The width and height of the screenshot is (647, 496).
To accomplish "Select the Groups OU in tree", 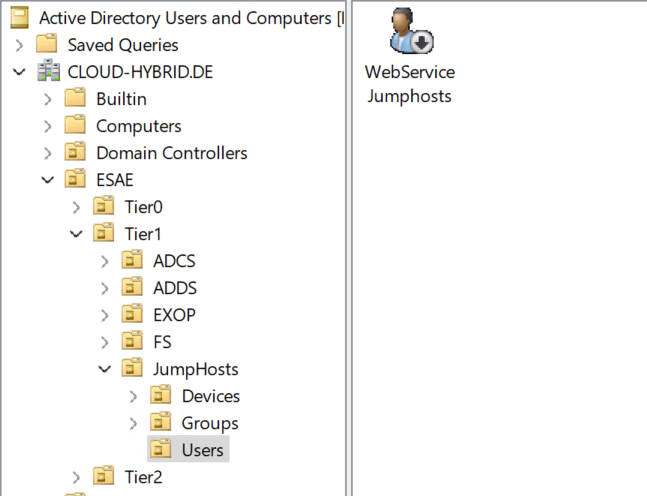I will coord(209,423).
